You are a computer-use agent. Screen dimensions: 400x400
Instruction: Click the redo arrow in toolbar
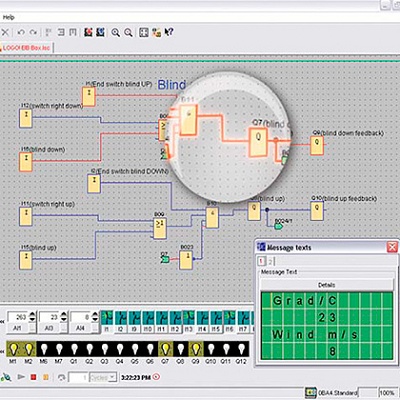point(33,32)
